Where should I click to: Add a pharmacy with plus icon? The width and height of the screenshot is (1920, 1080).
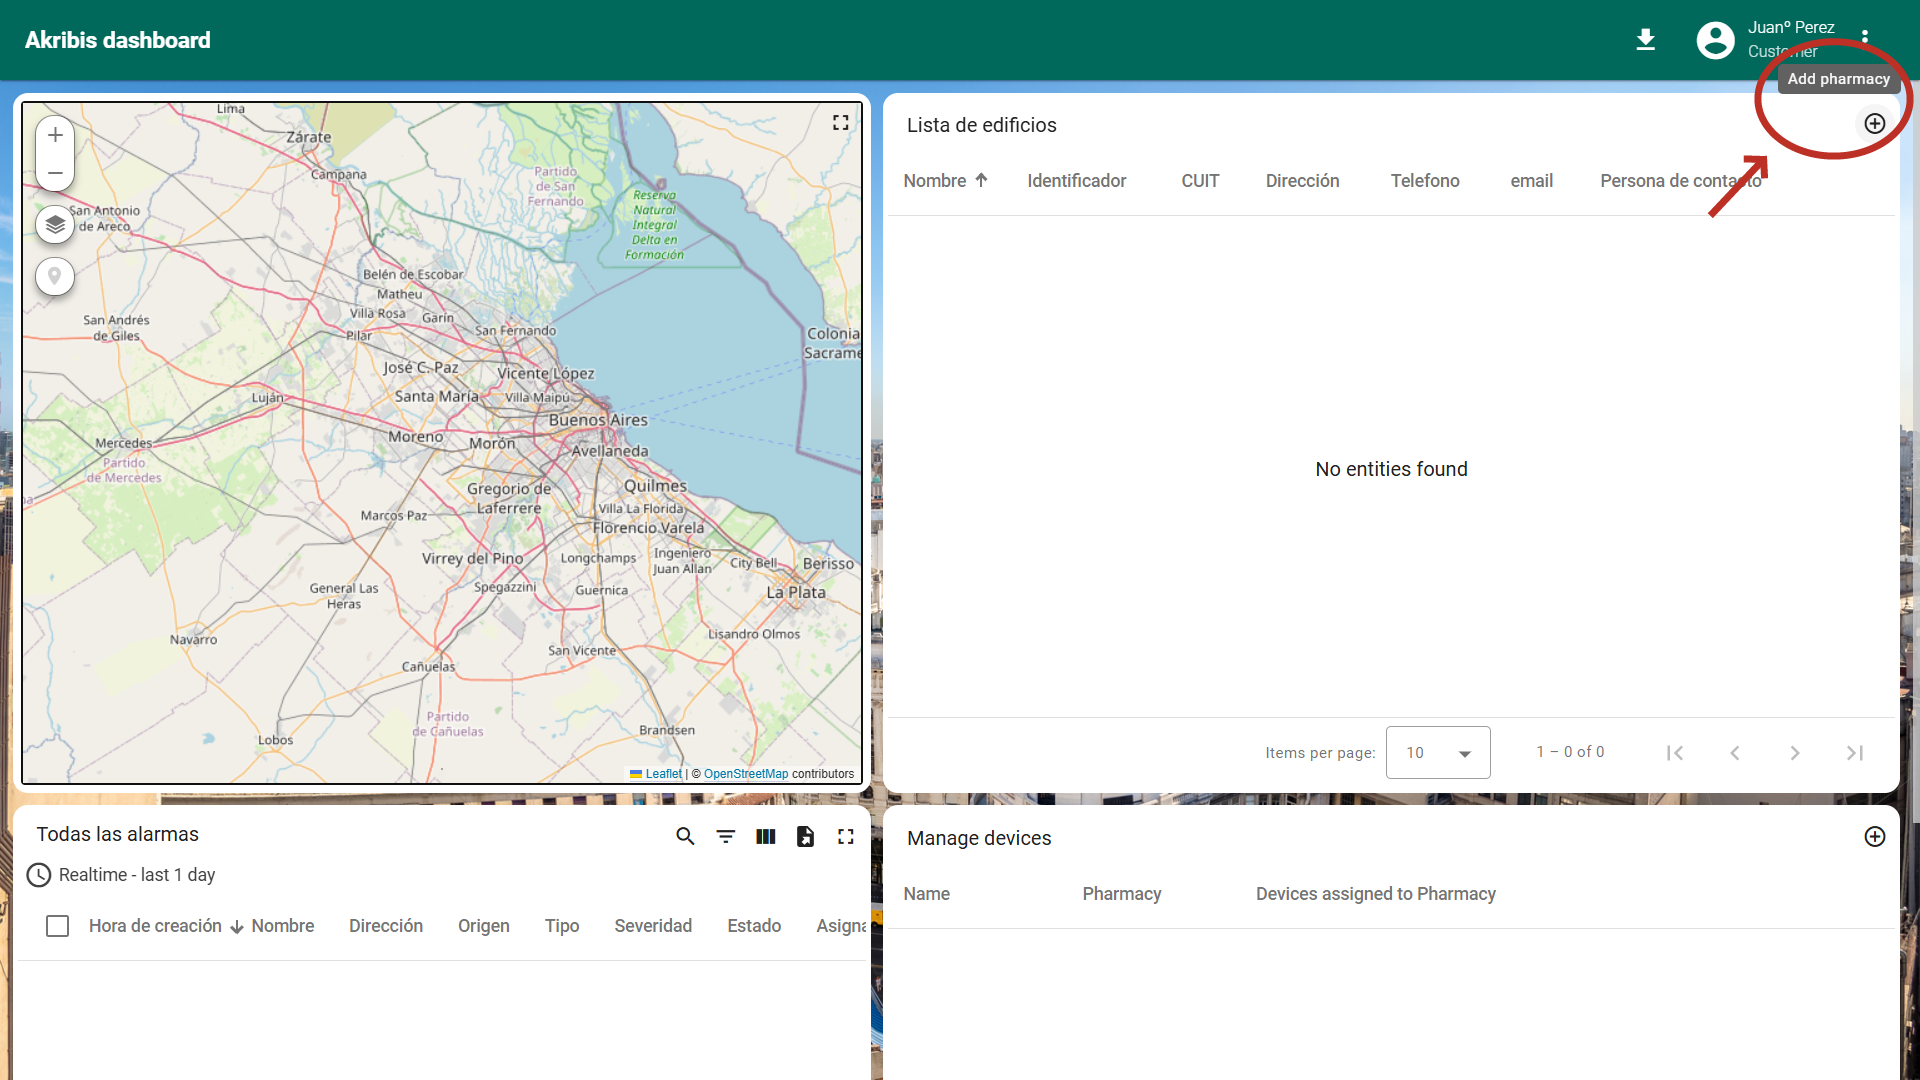tap(1874, 124)
